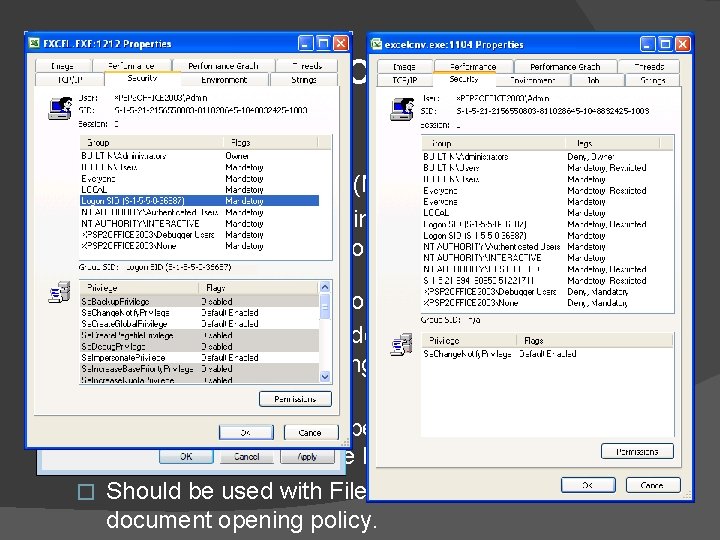Sort by Privilege column in EXCEL.EXE window
This screenshot has width=720, height=540.
coord(139,288)
